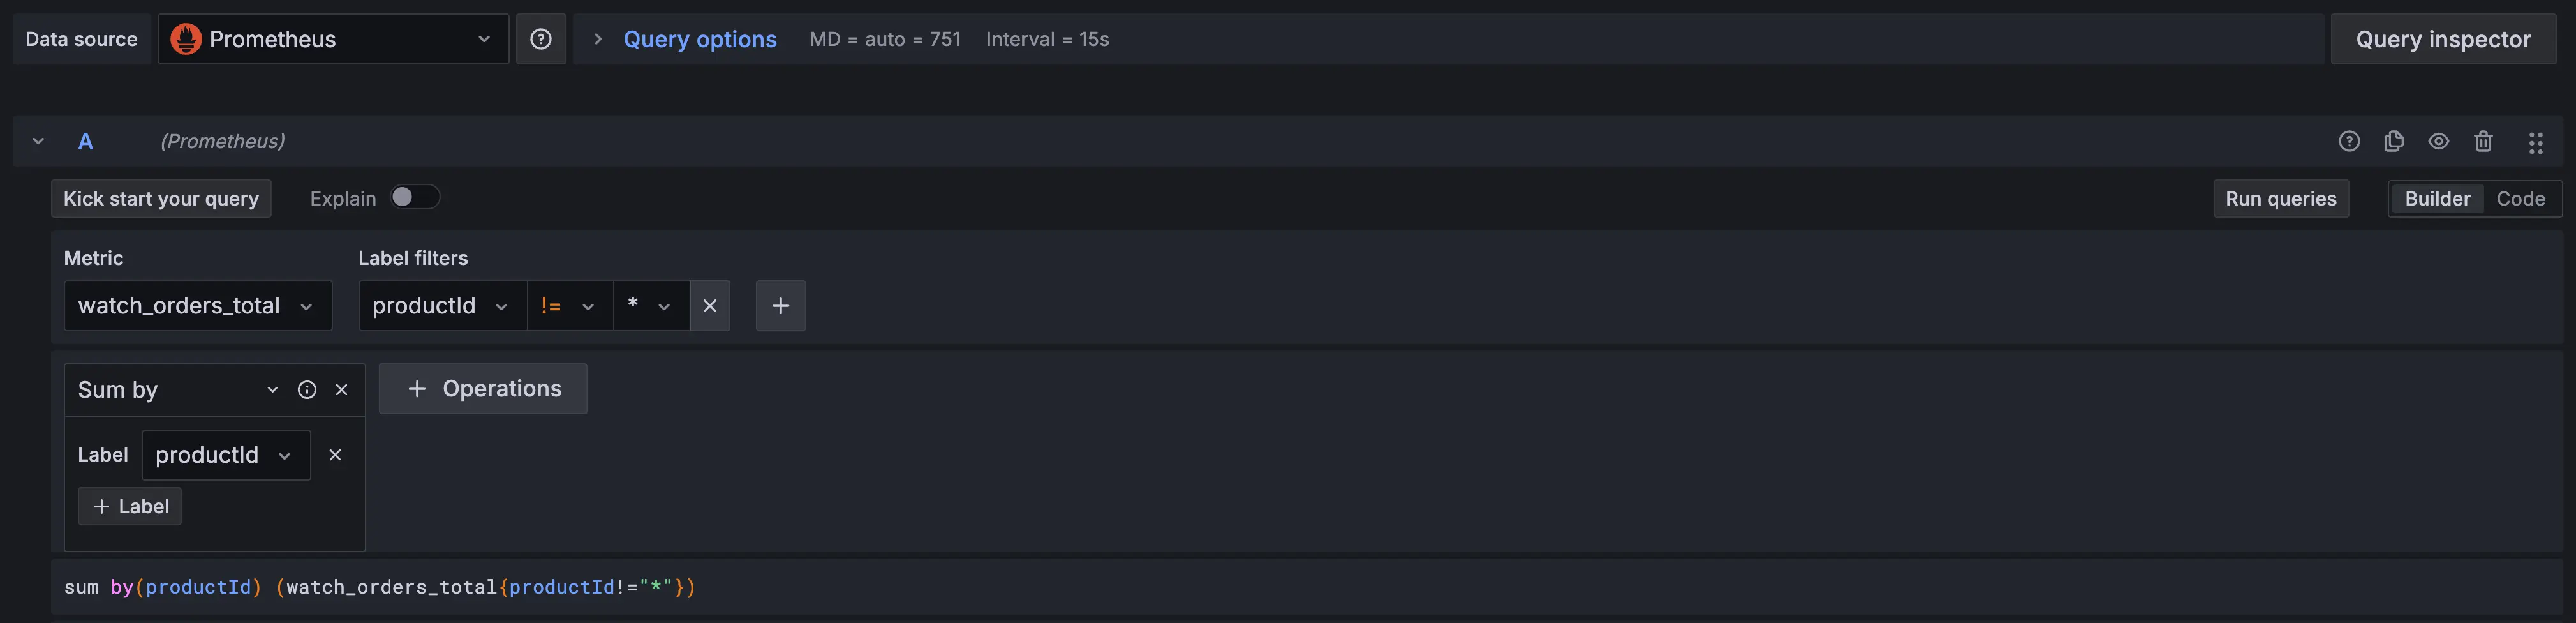The height and width of the screenshot is (623, 2576).
Task: Delete query A using trash icon
Action: click(x=2483, y=141)
